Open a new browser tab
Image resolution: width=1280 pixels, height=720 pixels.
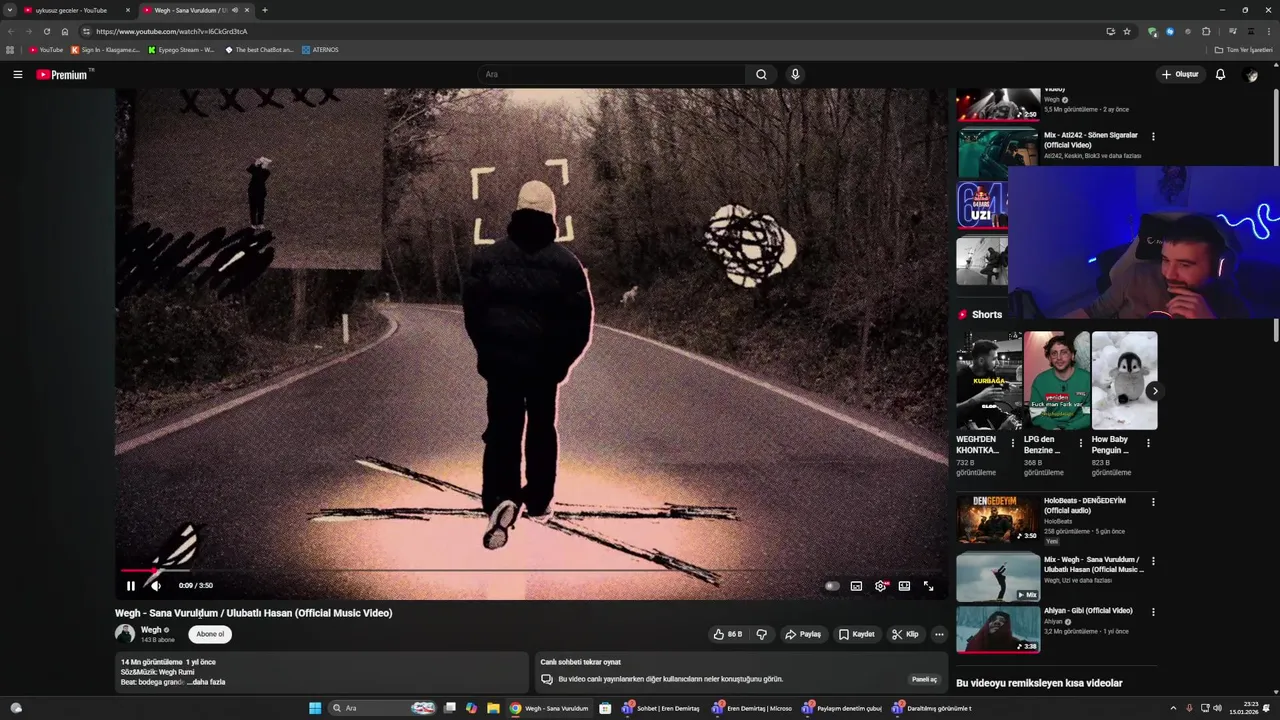pos(264,10)
